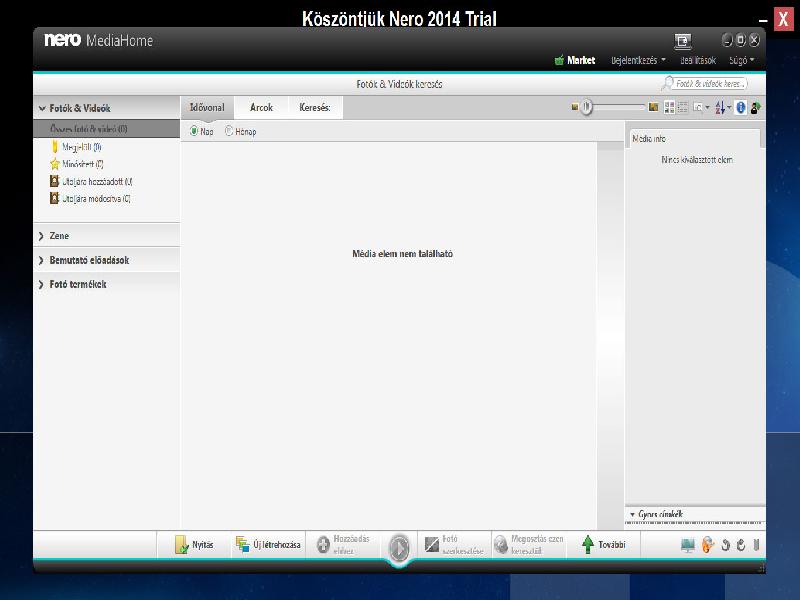This screenshot has width=800, height=600.
Task: Select Utoljára módosítva list item
Action: click(96, 198)
